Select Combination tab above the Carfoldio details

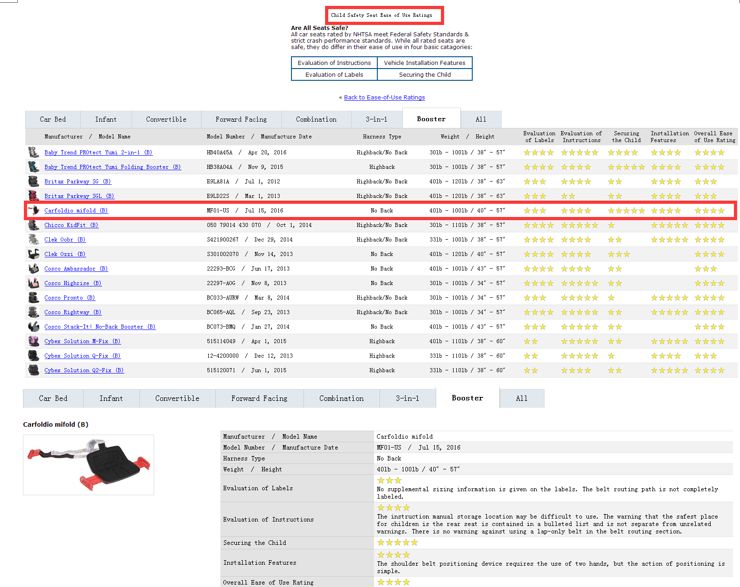coord(341,398)
